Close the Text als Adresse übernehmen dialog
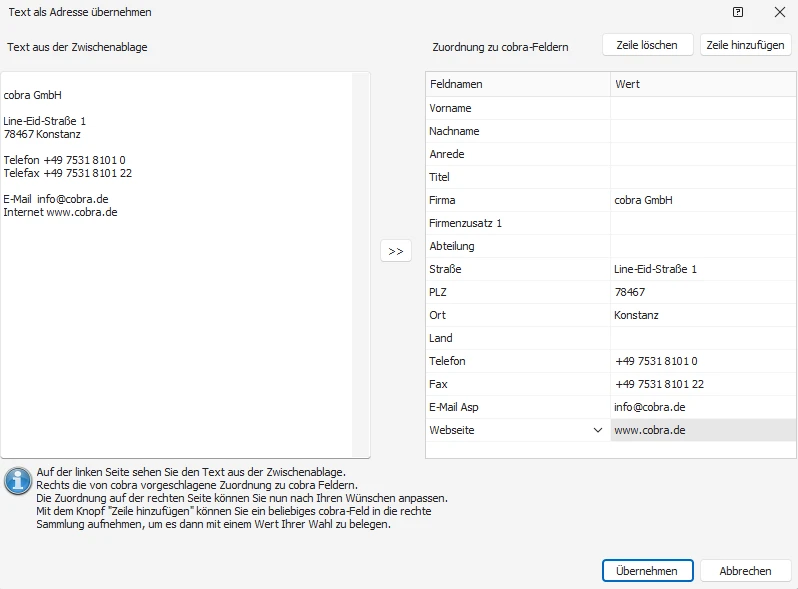The image size is (798, 589). (x=780, y=12)
